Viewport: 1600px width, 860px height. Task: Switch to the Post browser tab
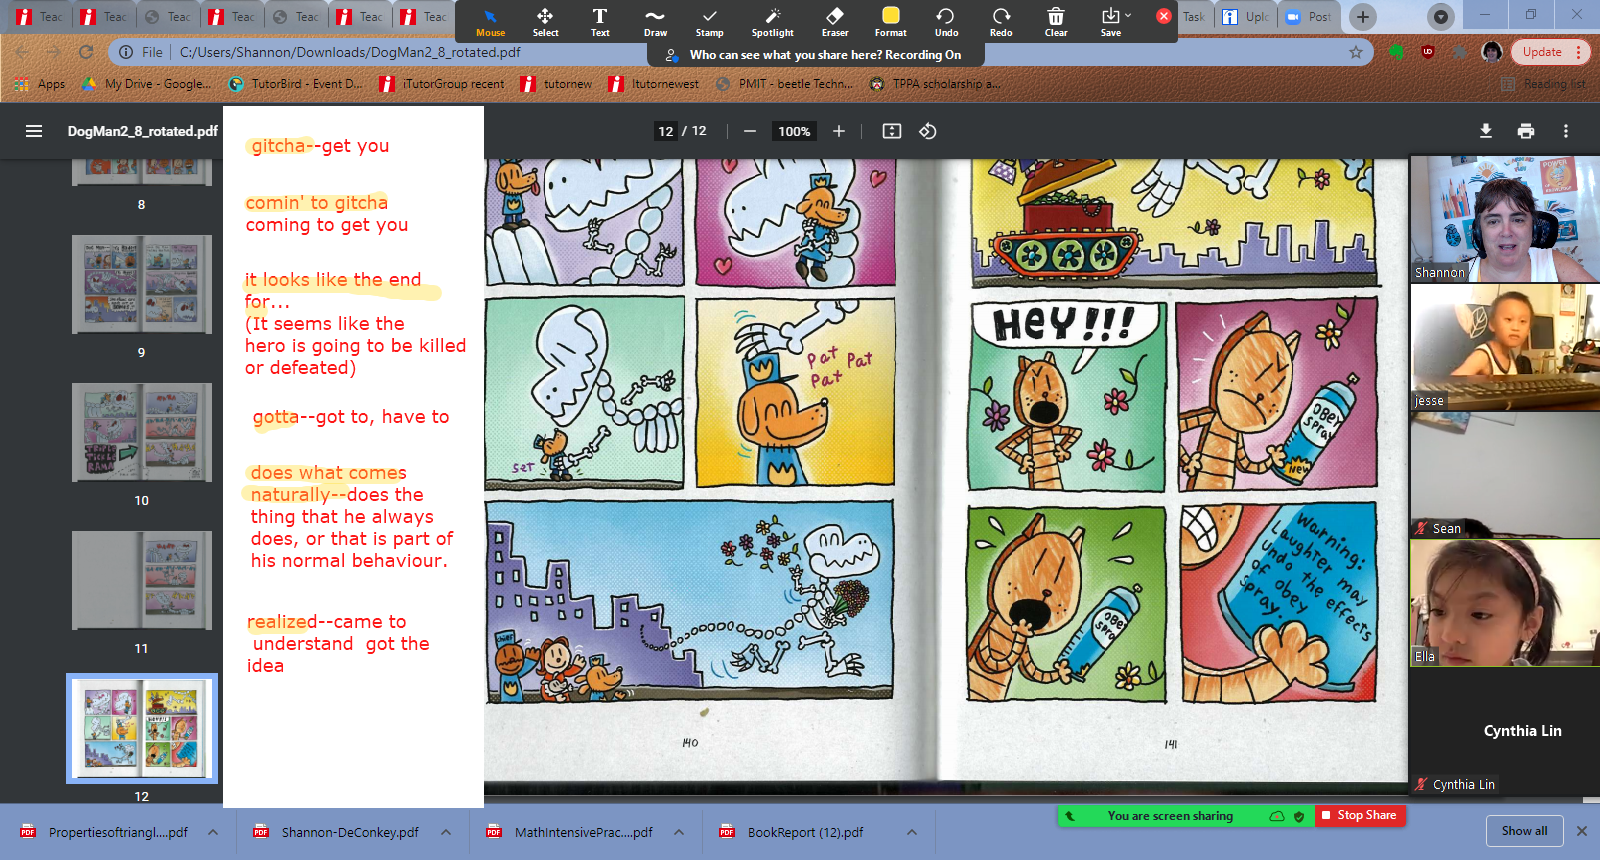tap(1308, 17)
